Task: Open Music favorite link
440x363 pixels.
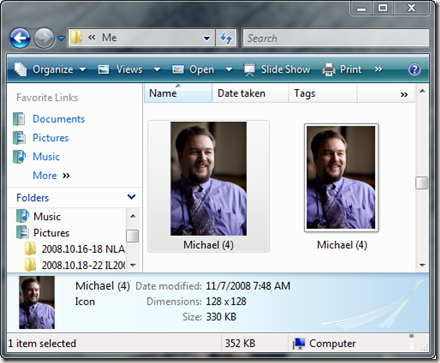Action: pos(46,156)
